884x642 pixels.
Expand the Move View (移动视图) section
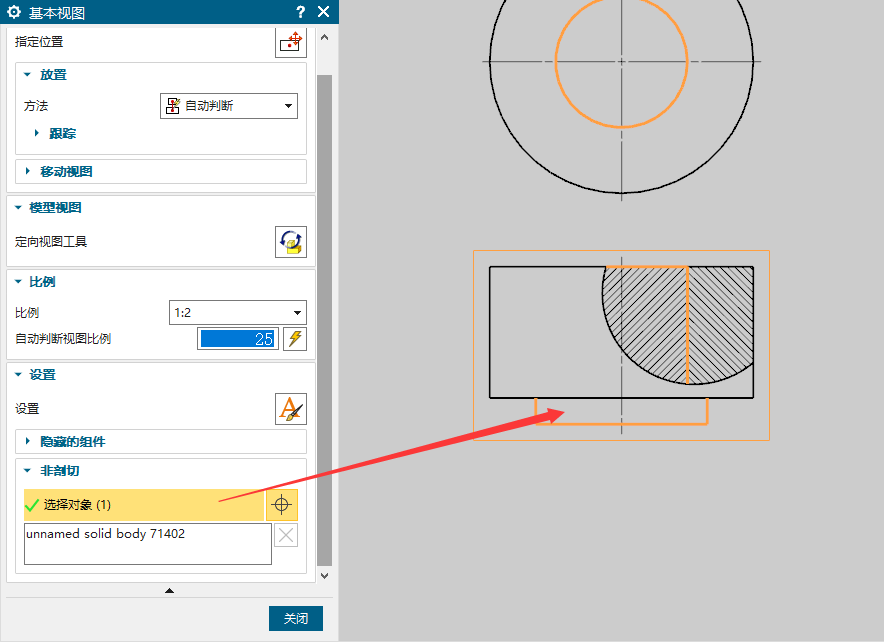tap(66, 171)
